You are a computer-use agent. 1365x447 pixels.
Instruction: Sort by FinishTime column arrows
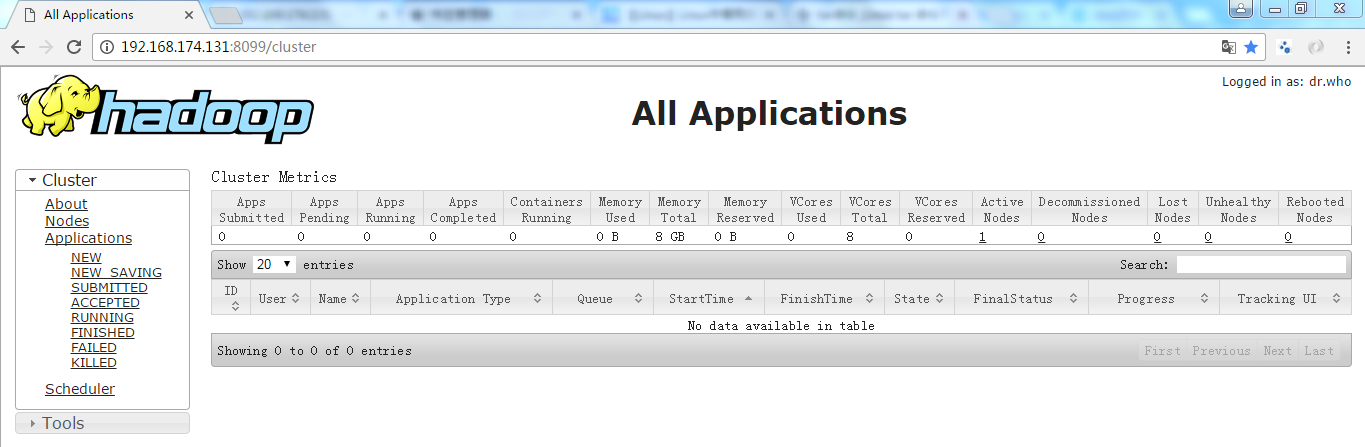[x=871, y=299]
